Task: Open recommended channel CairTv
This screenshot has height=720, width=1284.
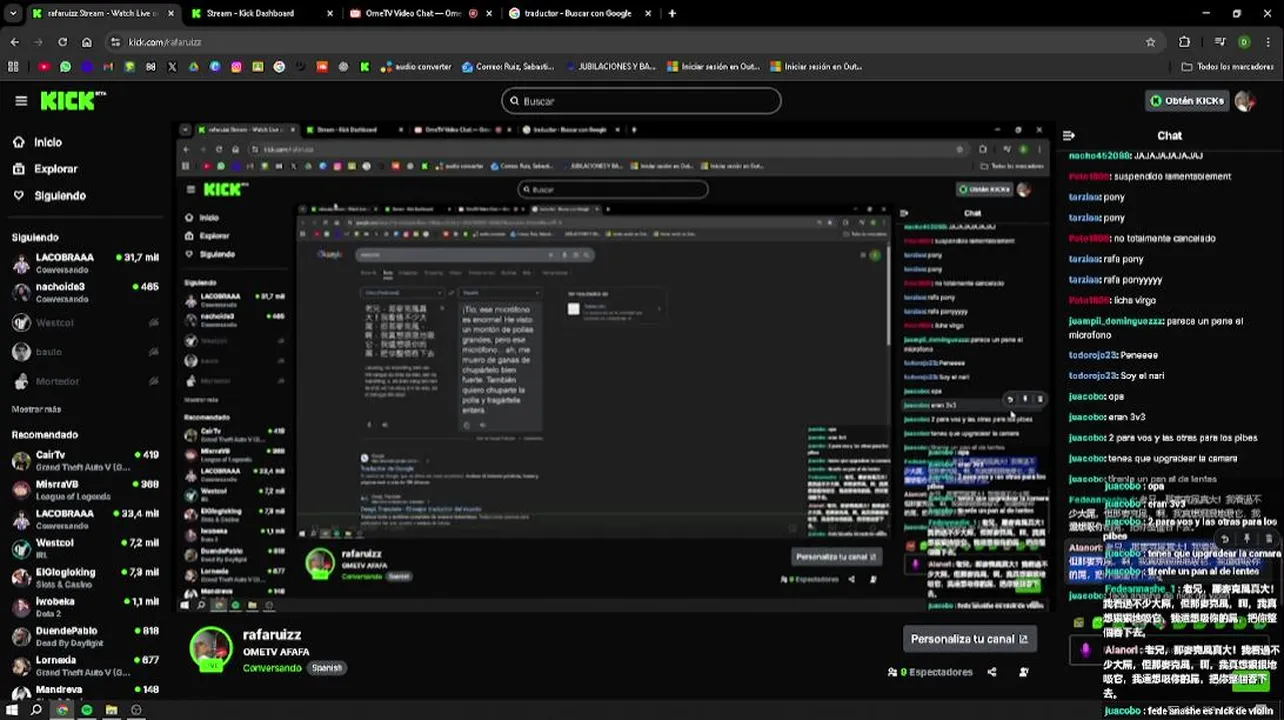Action: [85, 461]
